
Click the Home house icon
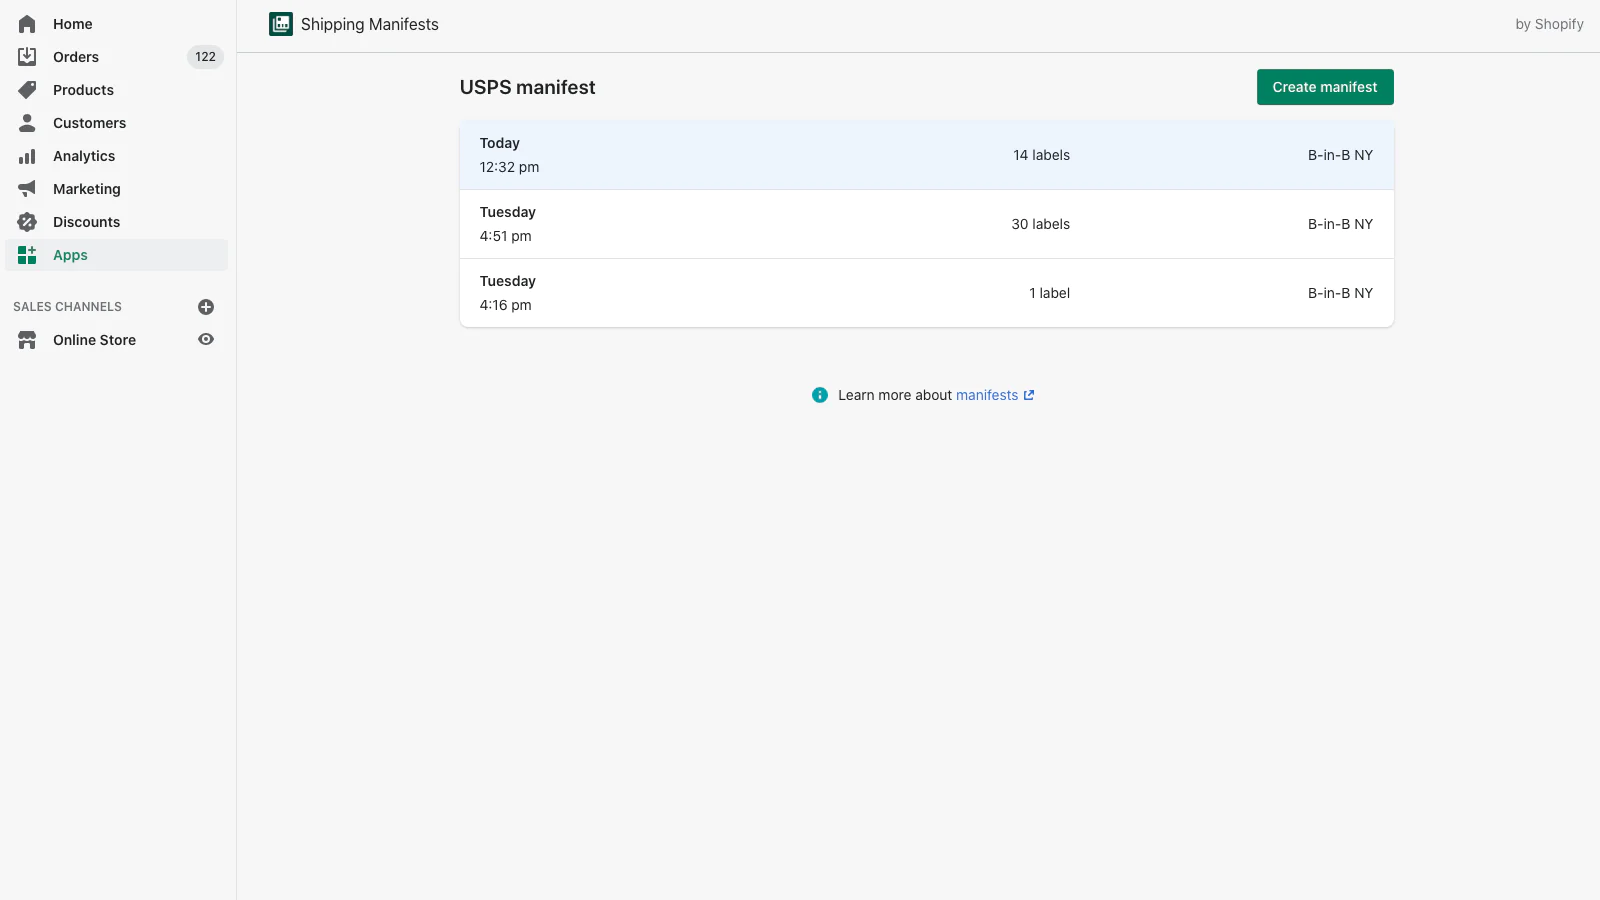tap(27, 24)
